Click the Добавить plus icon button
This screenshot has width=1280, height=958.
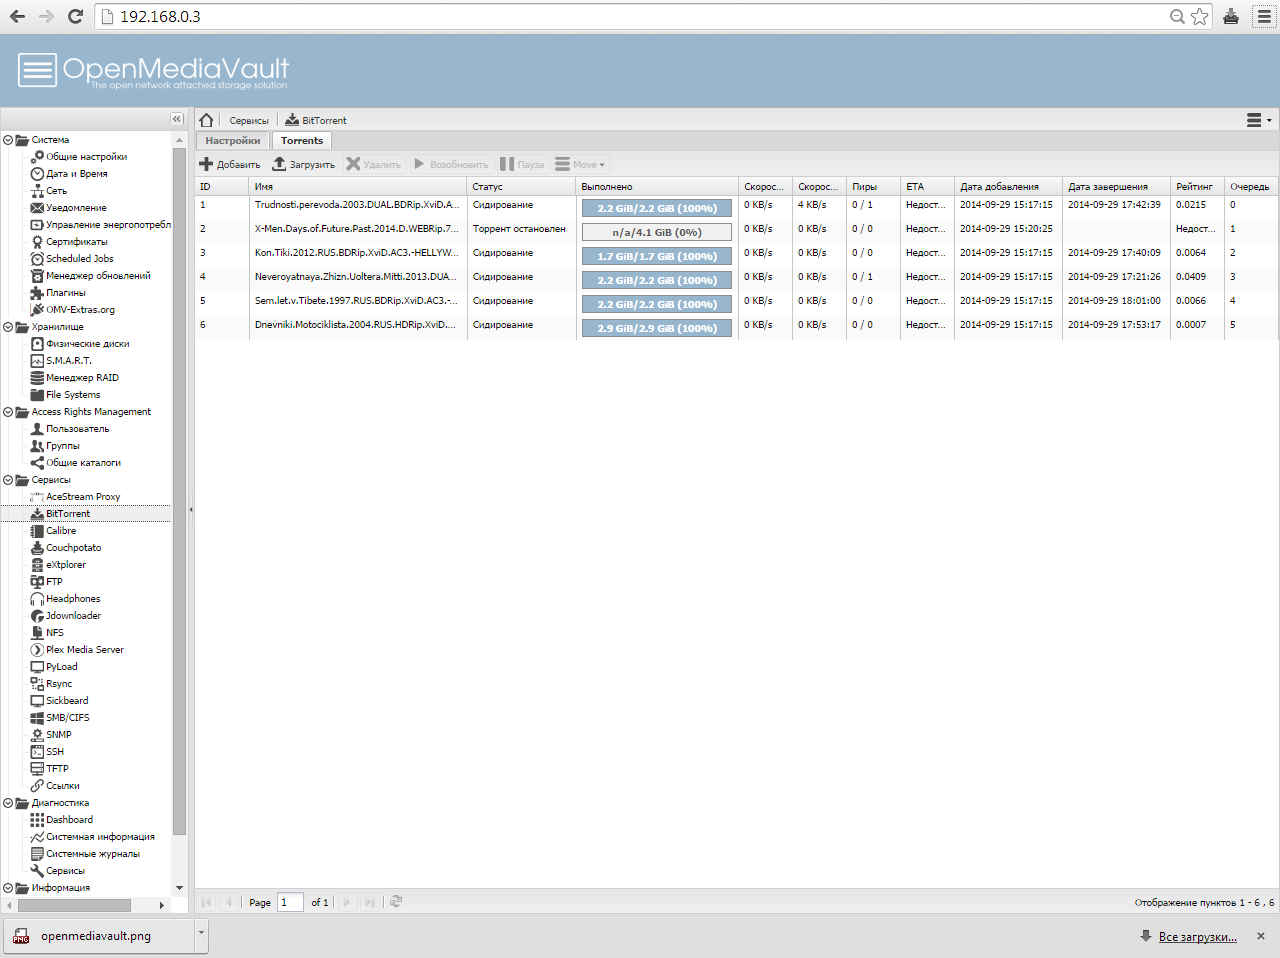(230, 164)
